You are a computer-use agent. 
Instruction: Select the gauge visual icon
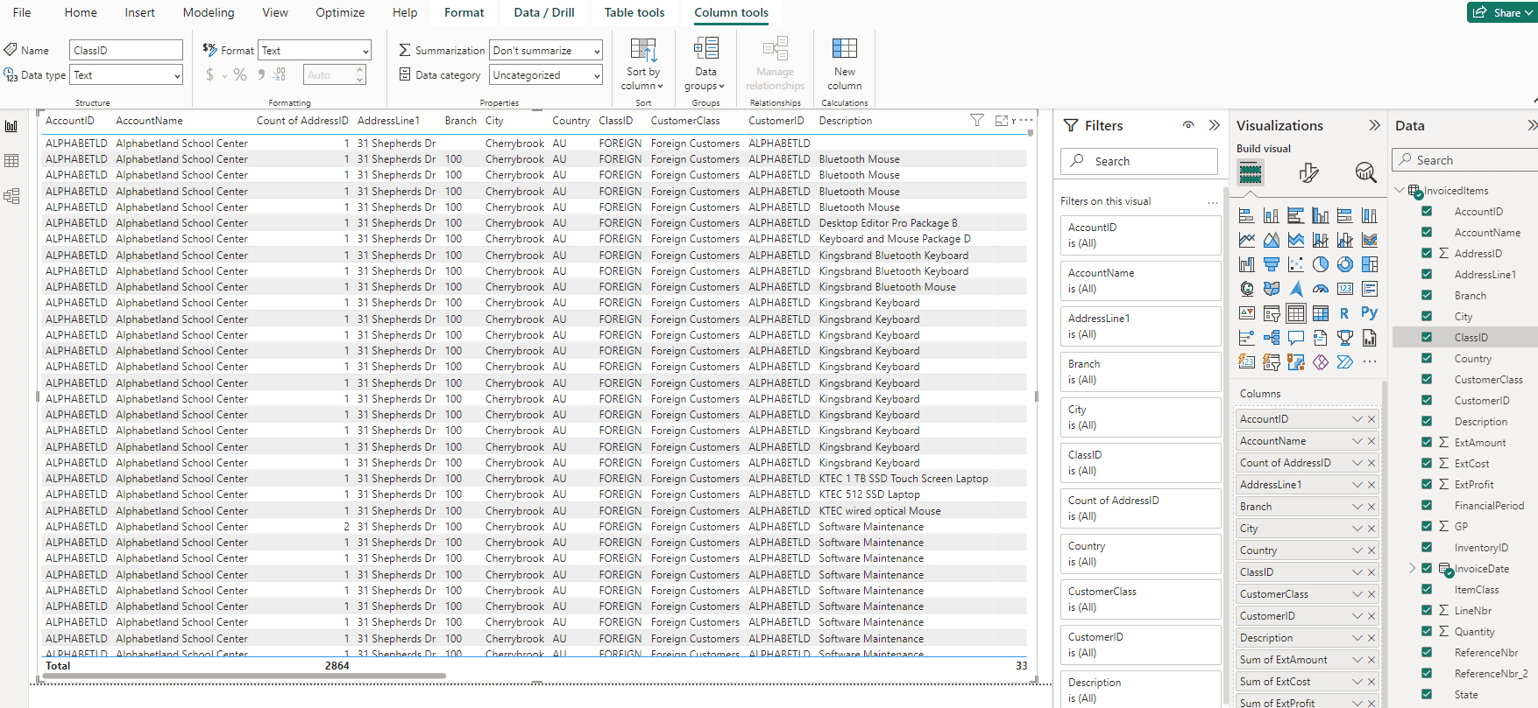click(1320, 289)
